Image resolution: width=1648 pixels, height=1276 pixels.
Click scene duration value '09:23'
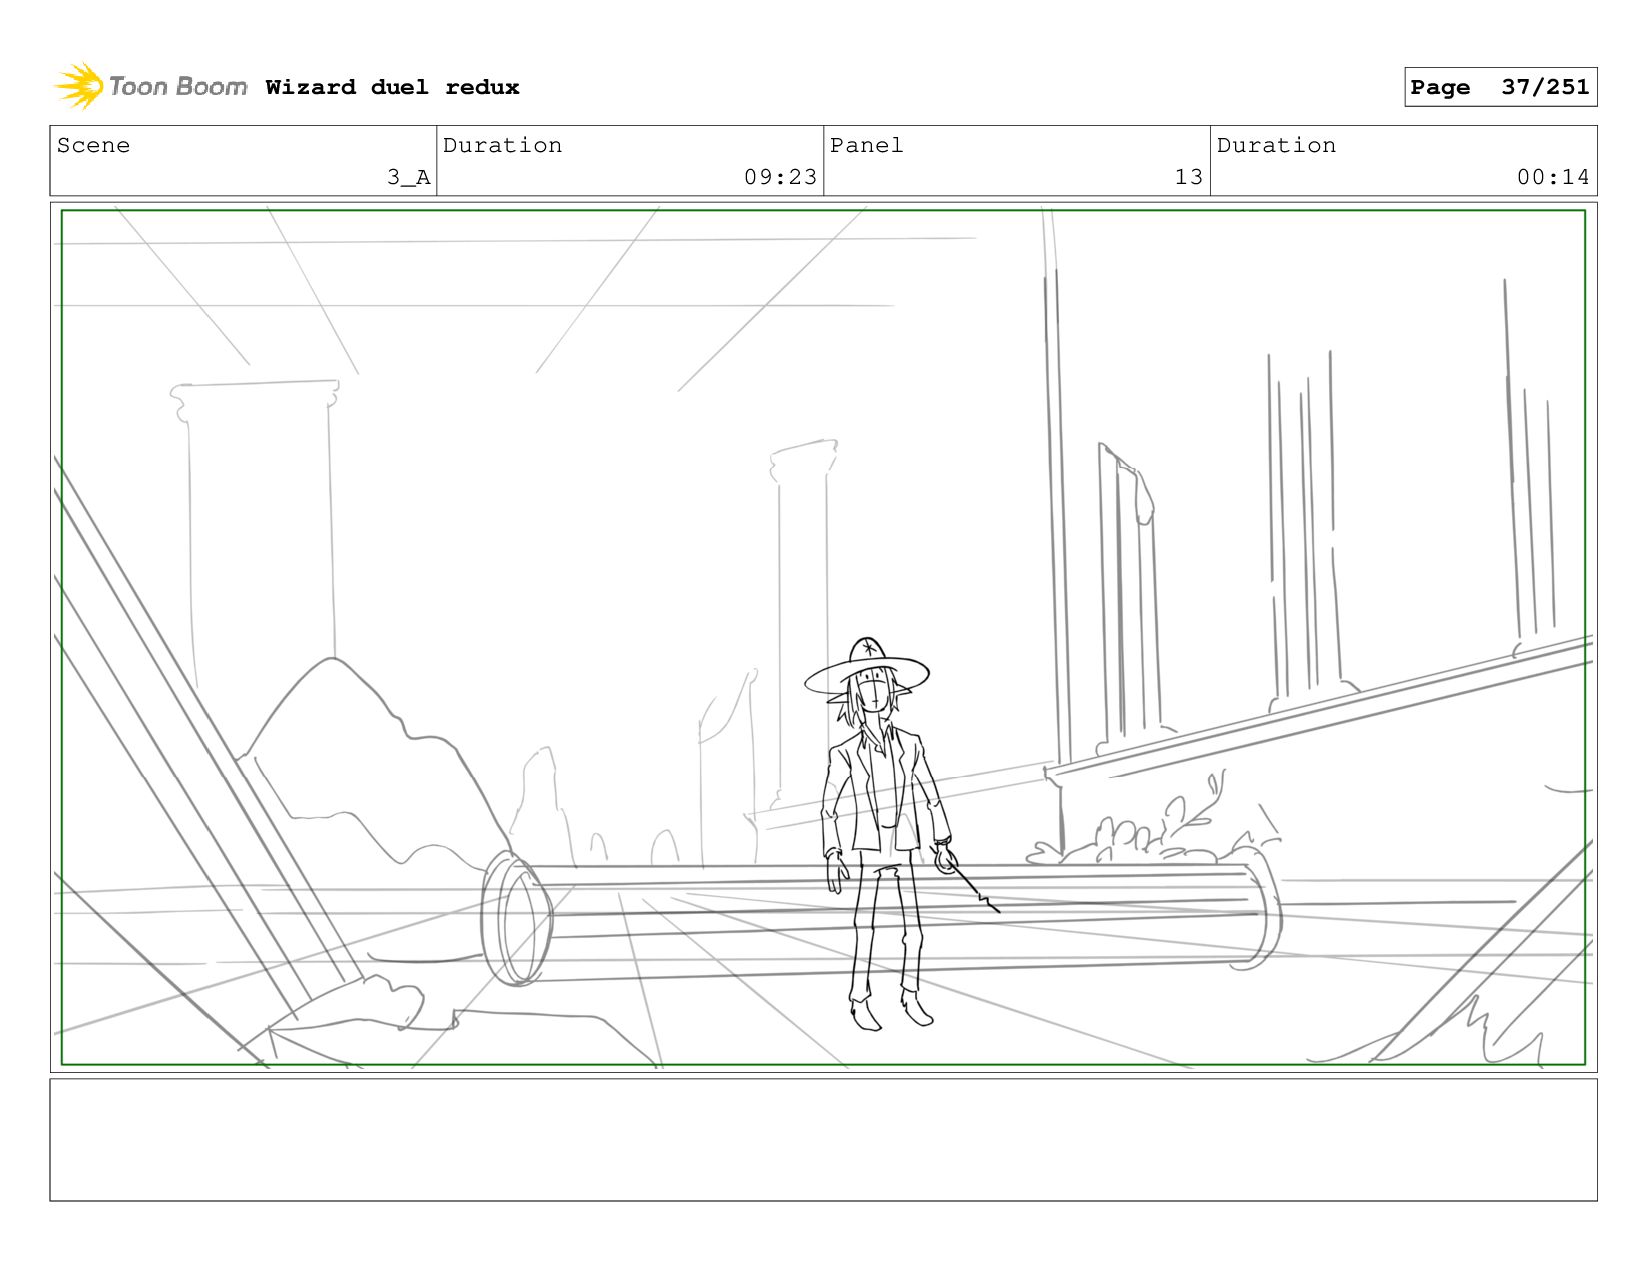pyautogui.click(x=780, y=177)
